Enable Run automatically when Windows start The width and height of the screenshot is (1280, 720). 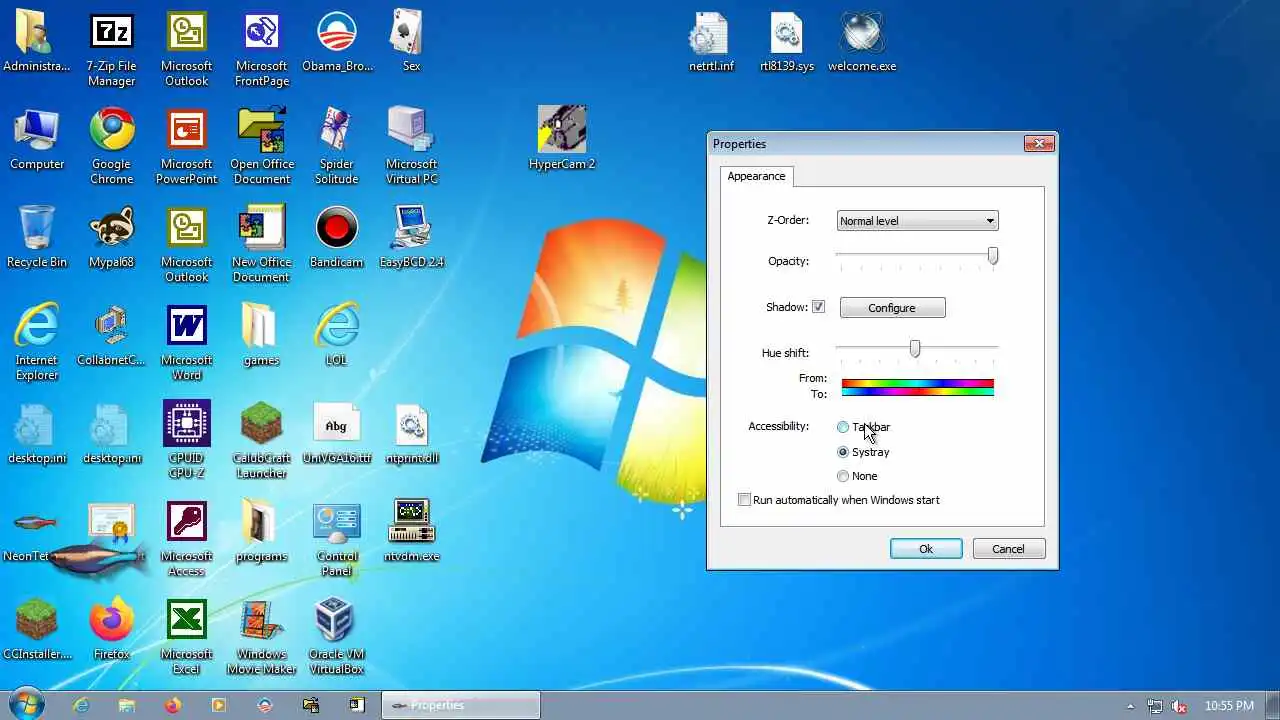tap(744, 500)
